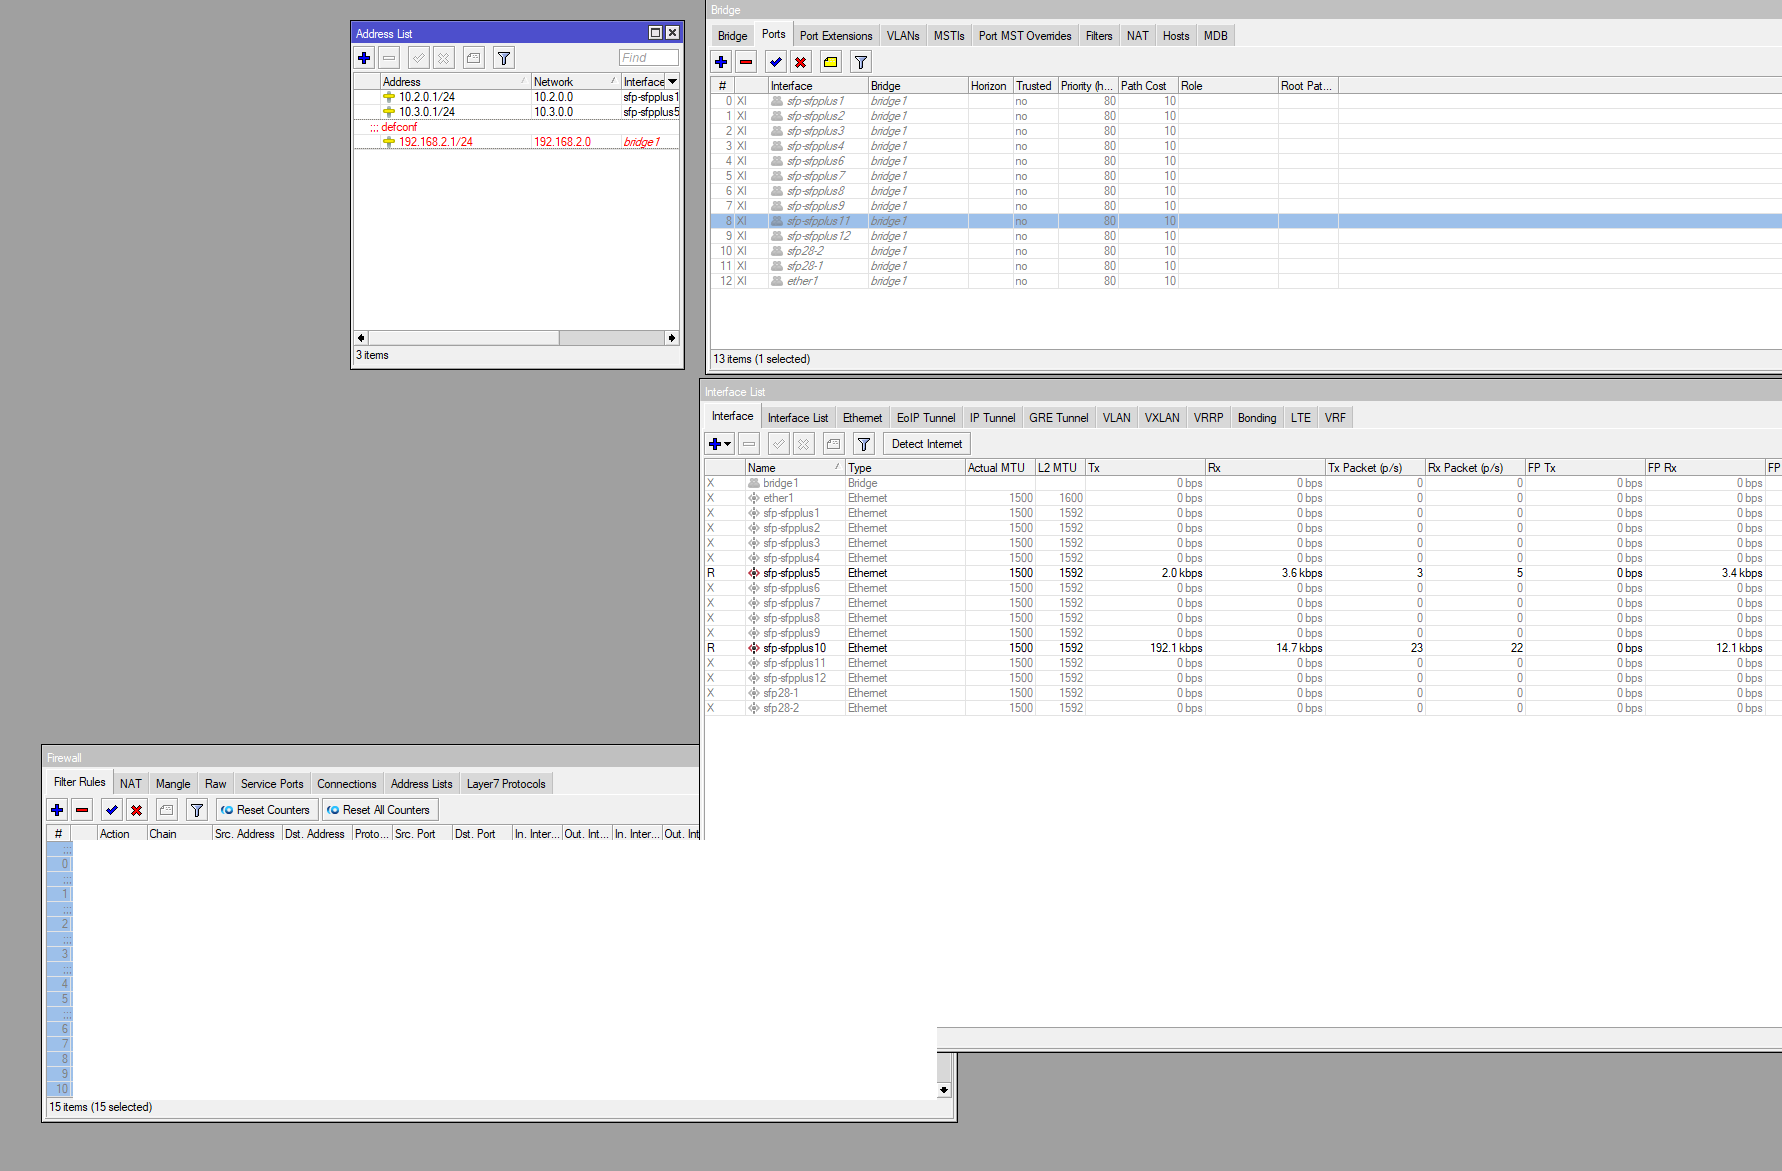Select the sfp-sfpplus12 port in Bridge Ports
This screenshot has height=1171, width=1782.
coord(1246,236)
